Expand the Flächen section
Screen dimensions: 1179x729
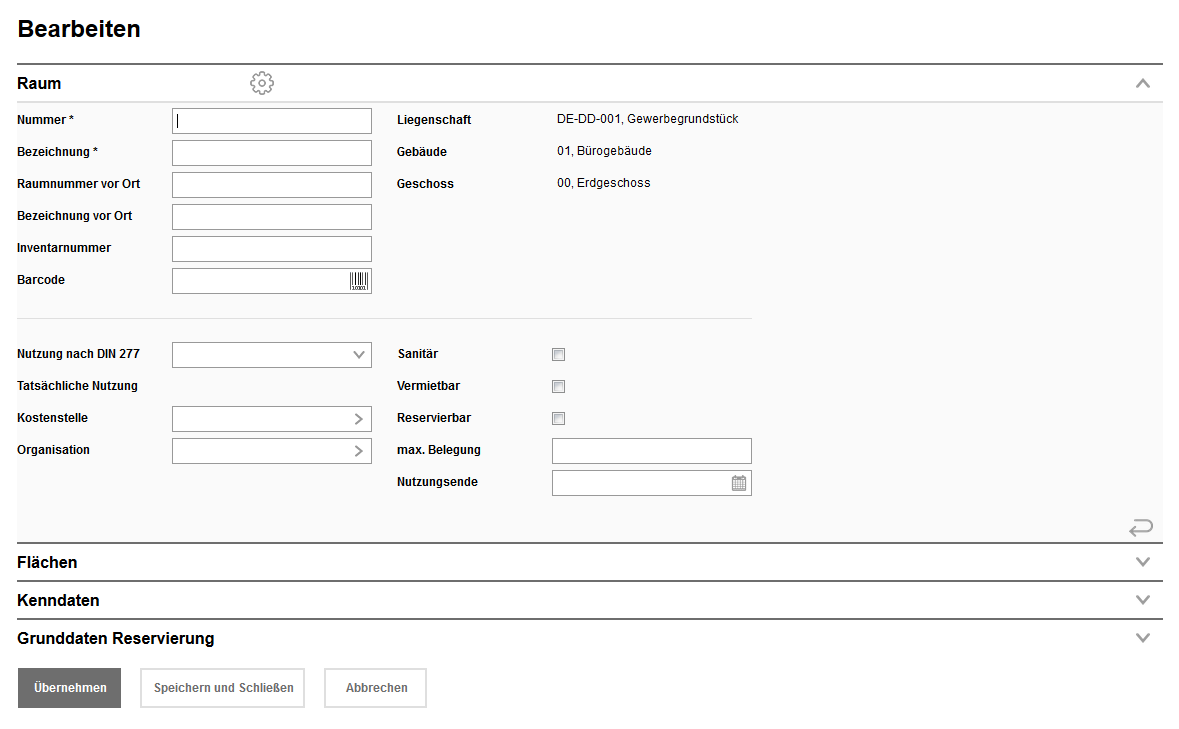[x=1143, y=562]
